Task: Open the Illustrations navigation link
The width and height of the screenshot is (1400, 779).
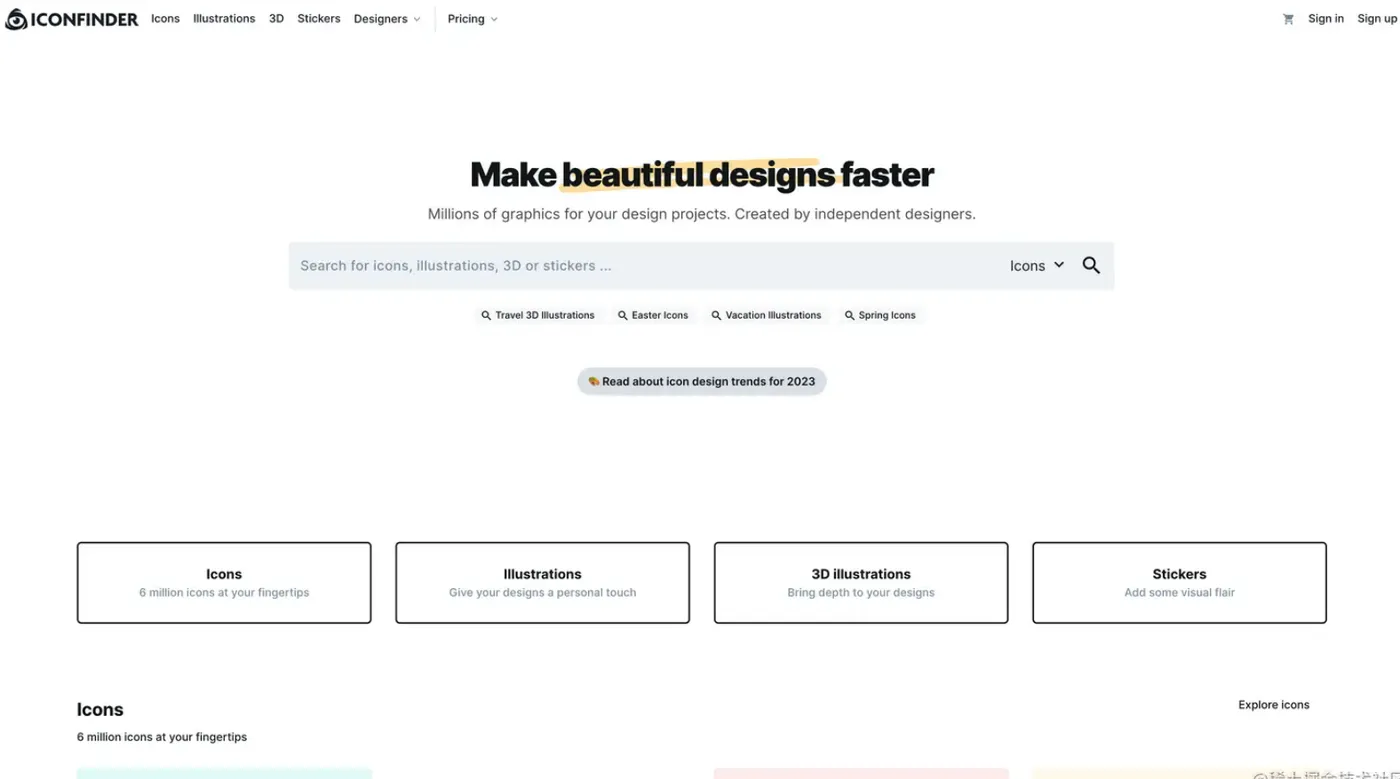Action: point(224,19)
